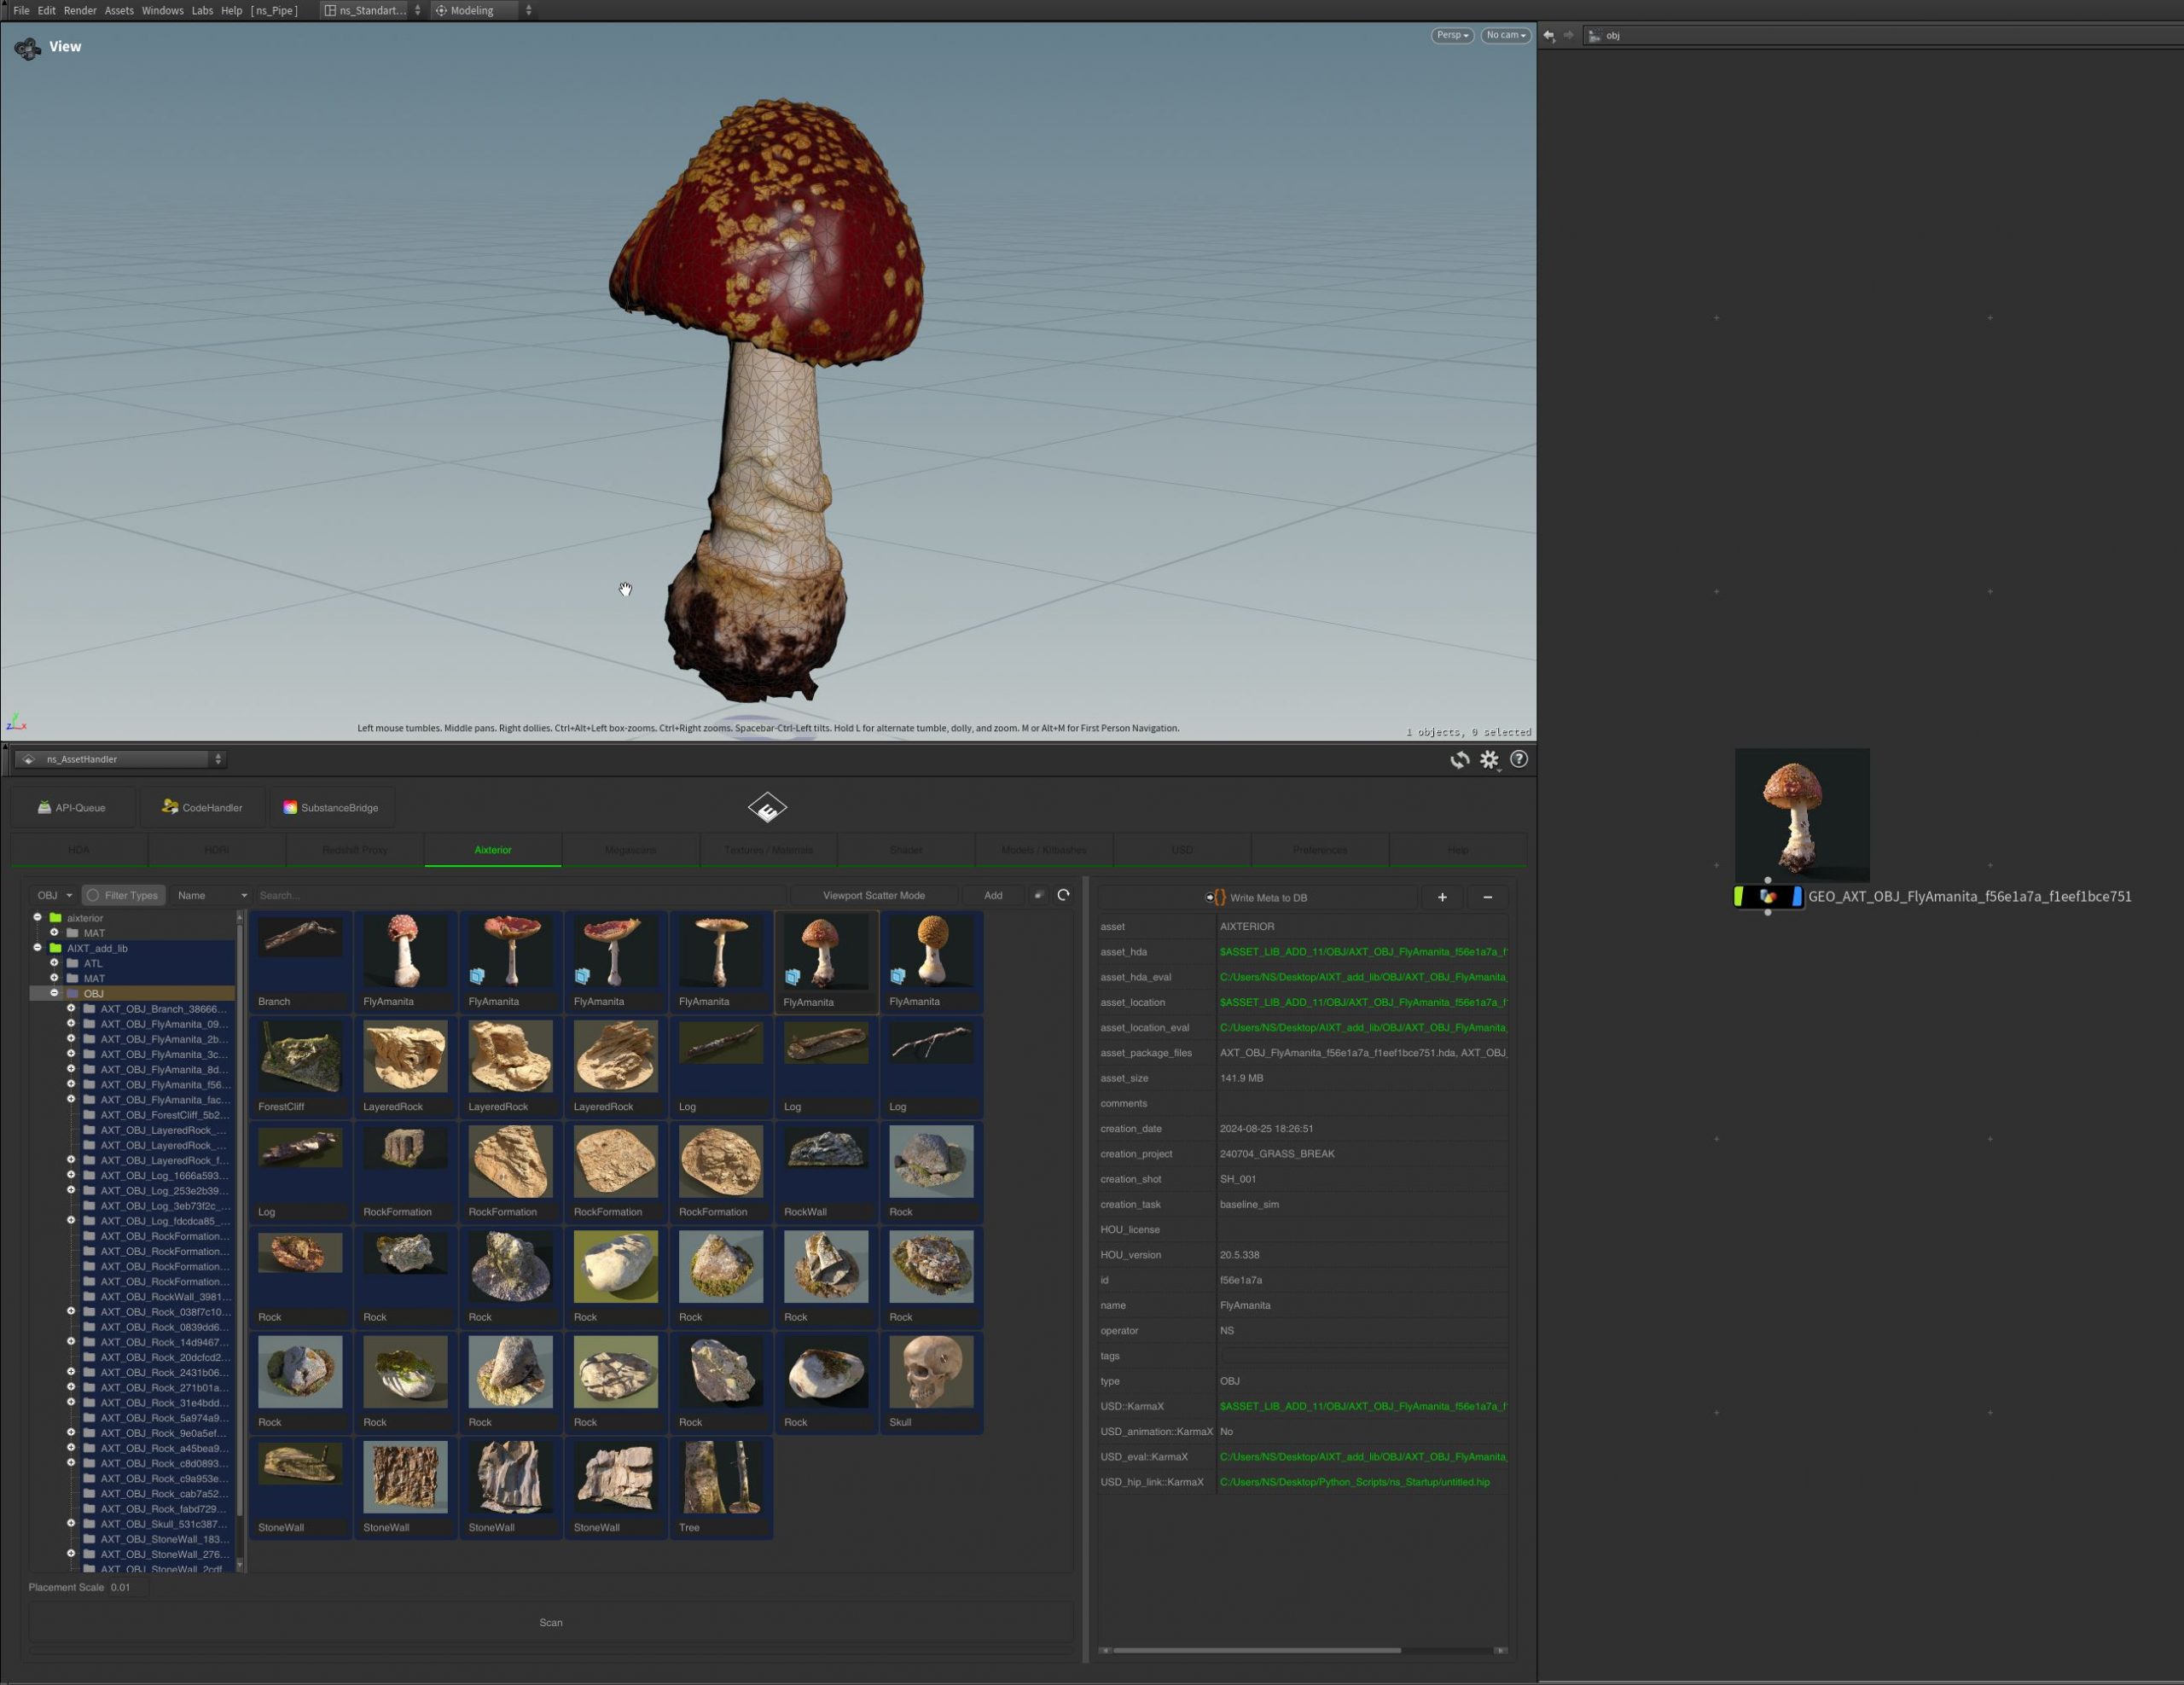Click the plus button beside Write Meta
This screenshot has width=2184, height=1685.
[x=1441, y=898]
